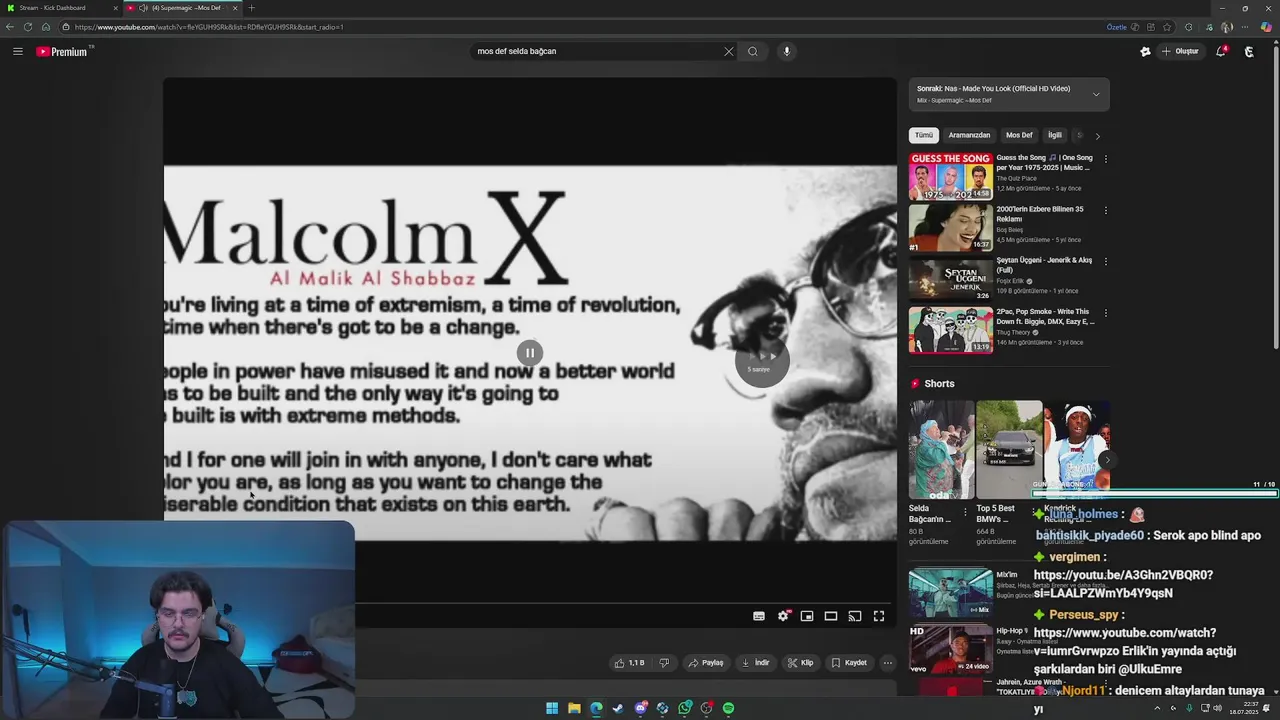Screen dimensions: 1280x720
Task: Open Steam from the taskbar
Action: [x=618, y=708]
